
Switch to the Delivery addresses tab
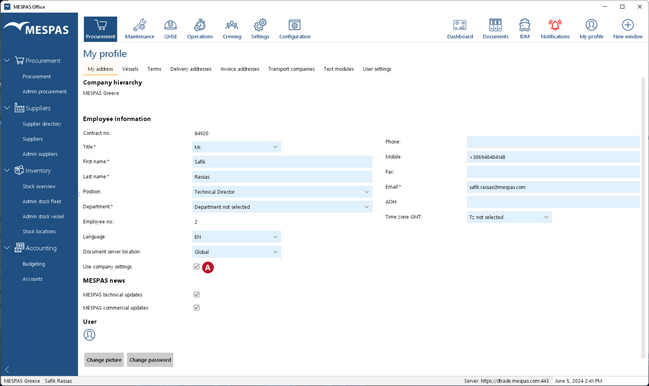(191, 69)
